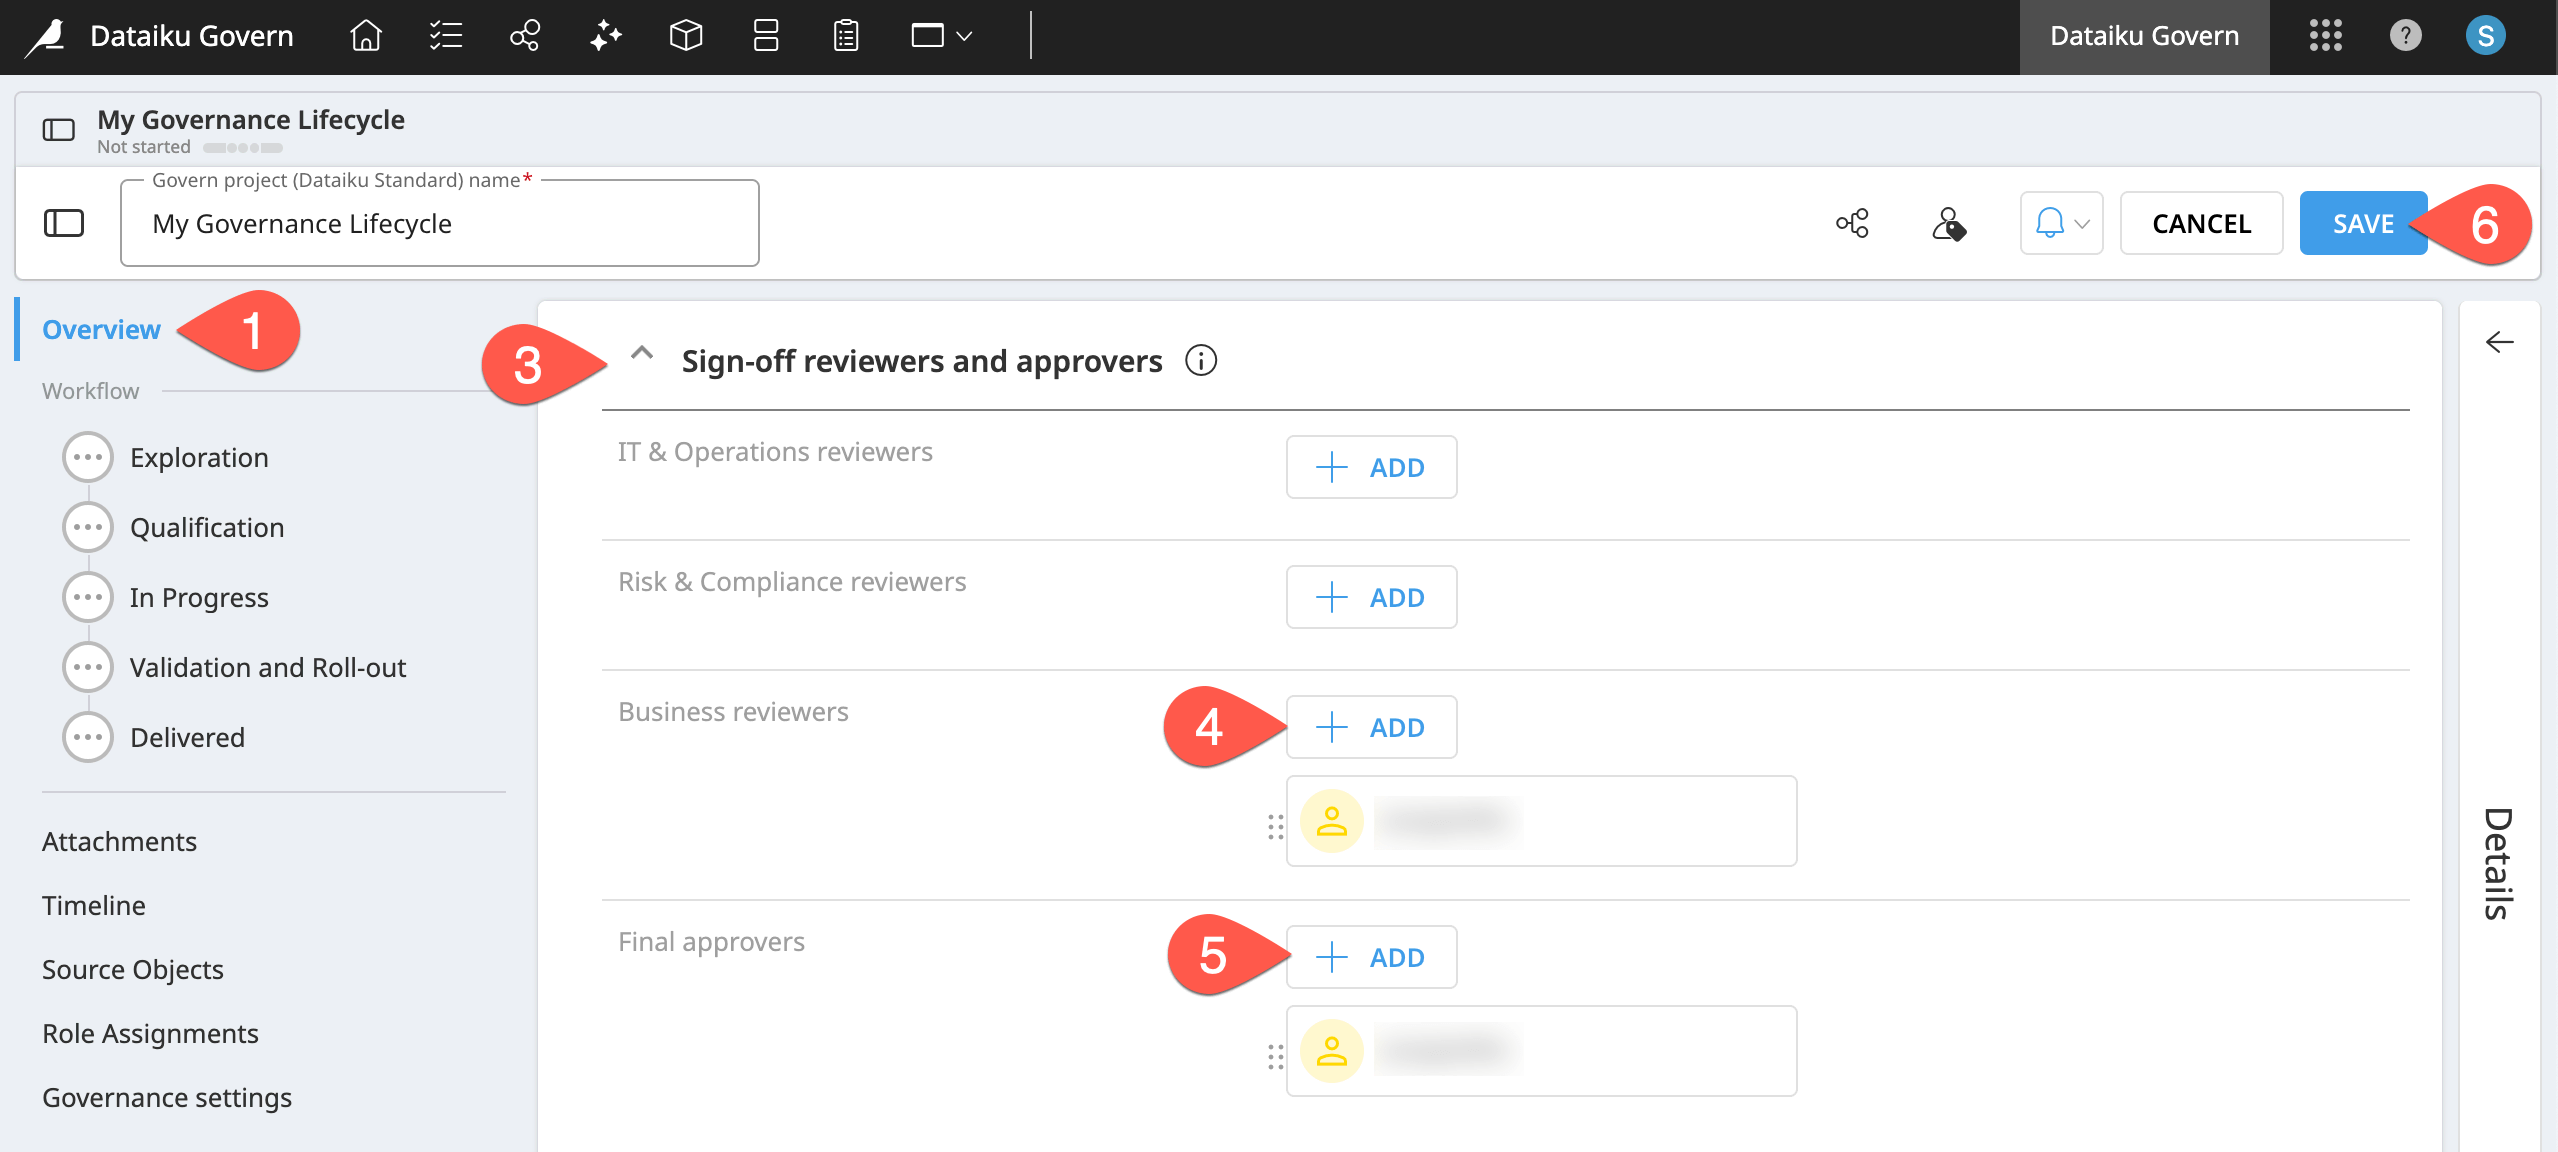Open the notification bell dropdown
The image size is (2558, 1152).
tap(2061, 223)
